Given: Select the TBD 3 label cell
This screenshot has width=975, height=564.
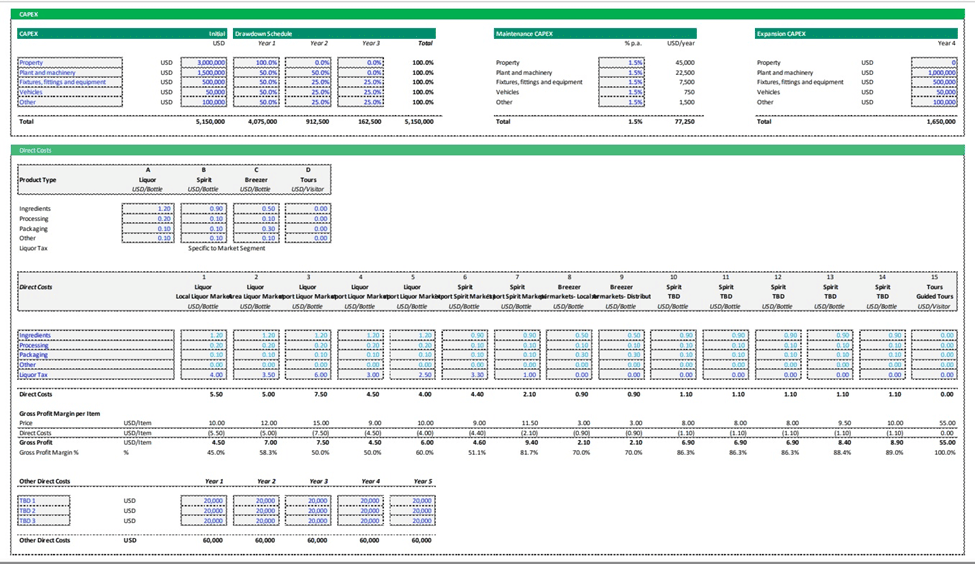Looking at the screenshot, I should tap(44, 520).
